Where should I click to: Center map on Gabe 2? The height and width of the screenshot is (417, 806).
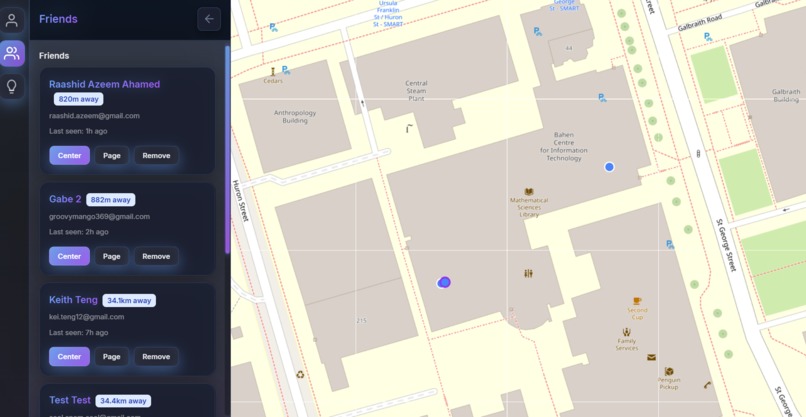point(69,256)
